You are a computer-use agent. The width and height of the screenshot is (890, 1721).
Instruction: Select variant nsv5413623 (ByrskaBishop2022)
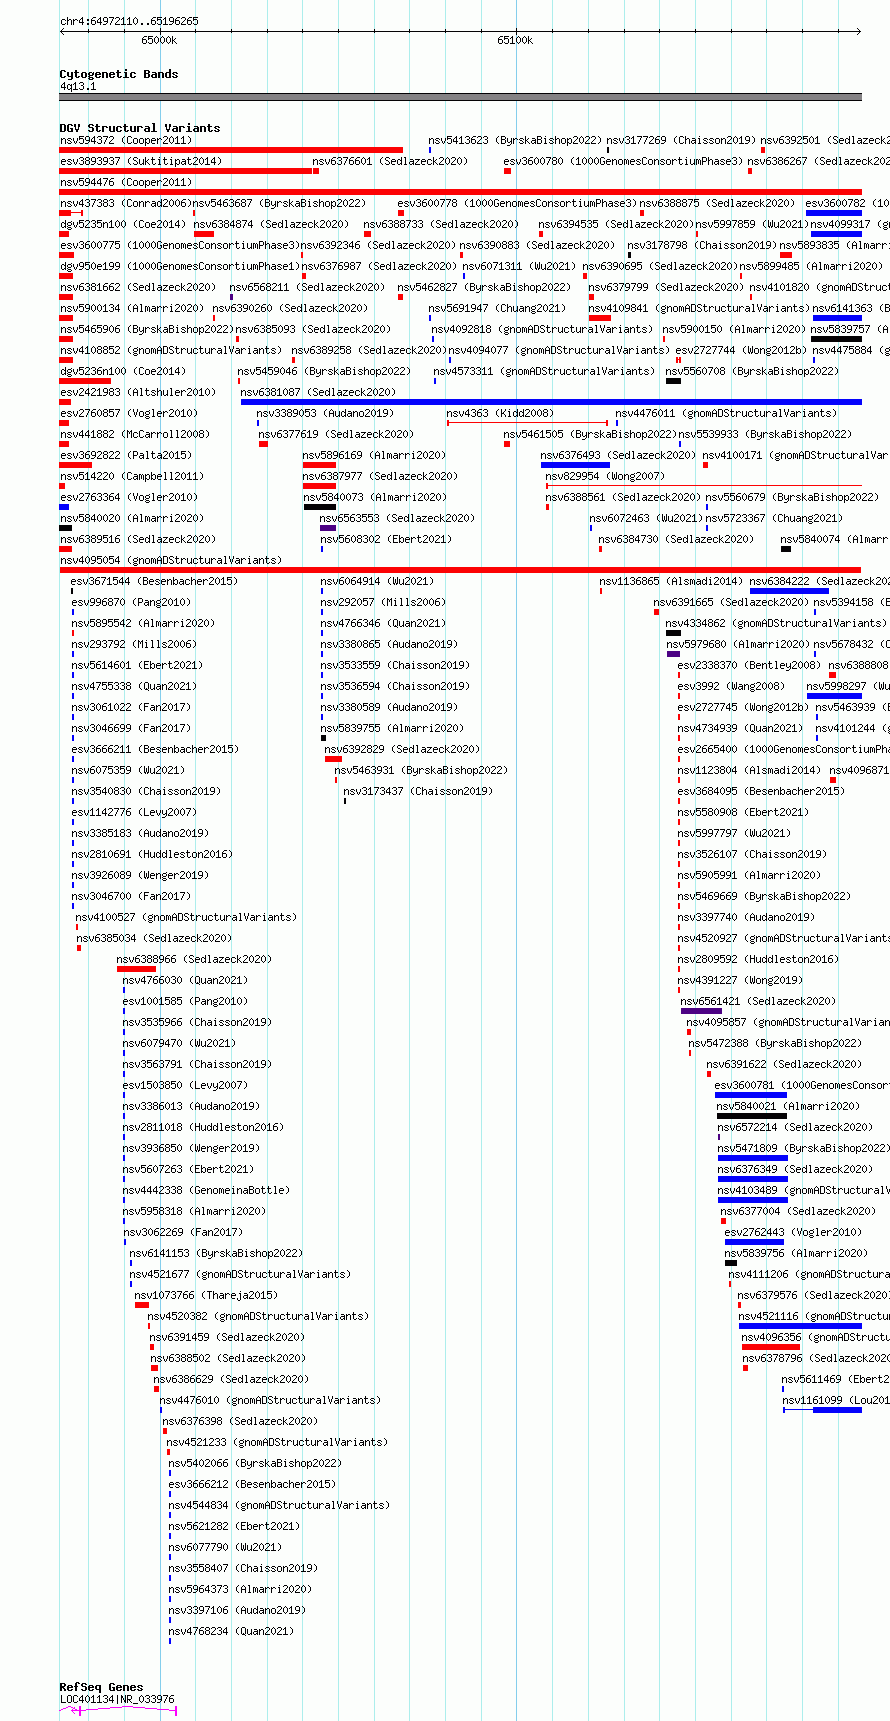click(x=515, y=141)
